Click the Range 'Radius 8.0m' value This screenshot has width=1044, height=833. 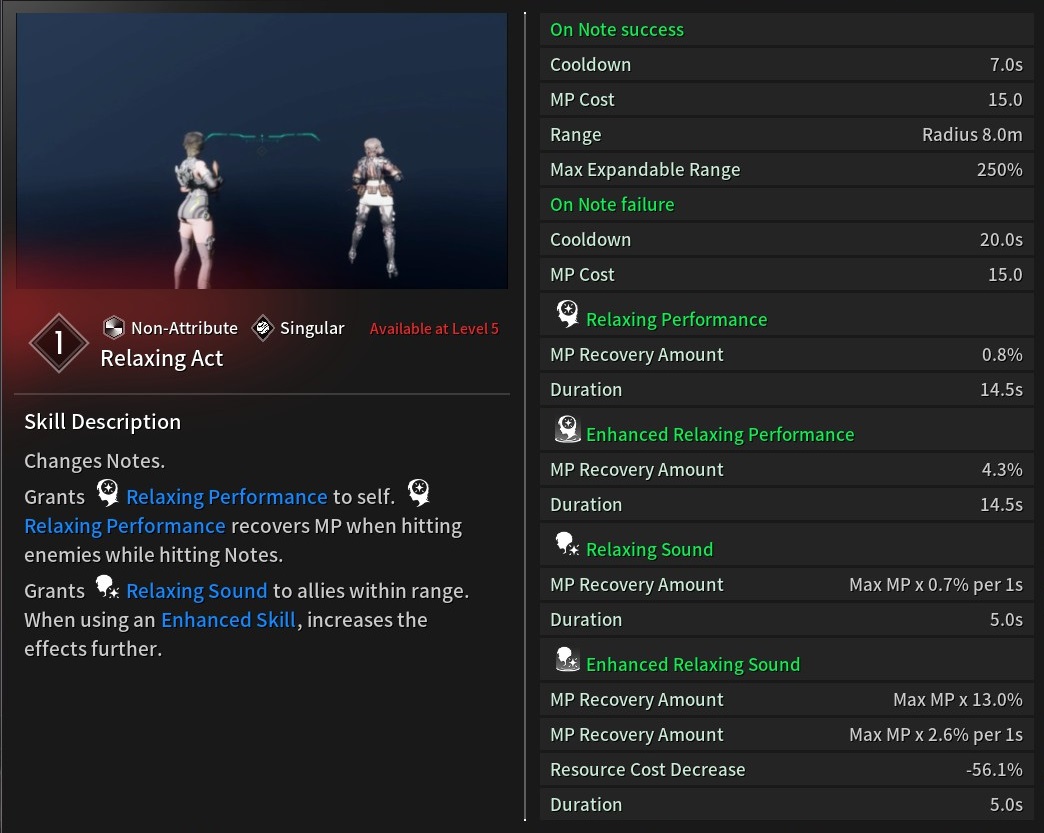972,135
